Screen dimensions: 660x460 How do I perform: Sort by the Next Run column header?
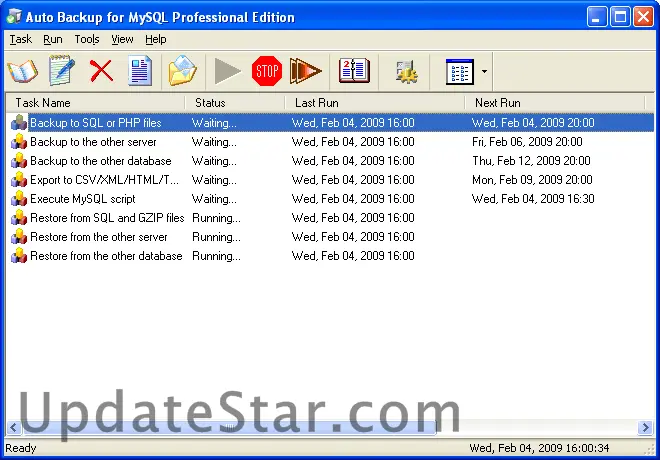[555, 103]
